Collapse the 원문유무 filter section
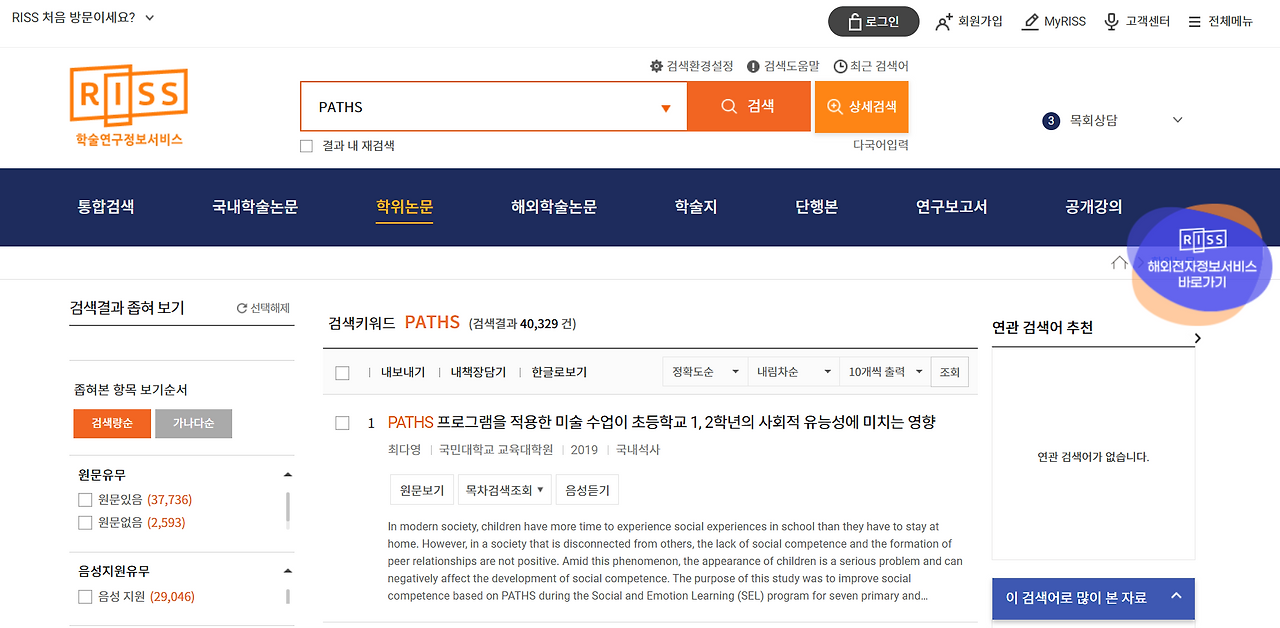 pos(288,475)
